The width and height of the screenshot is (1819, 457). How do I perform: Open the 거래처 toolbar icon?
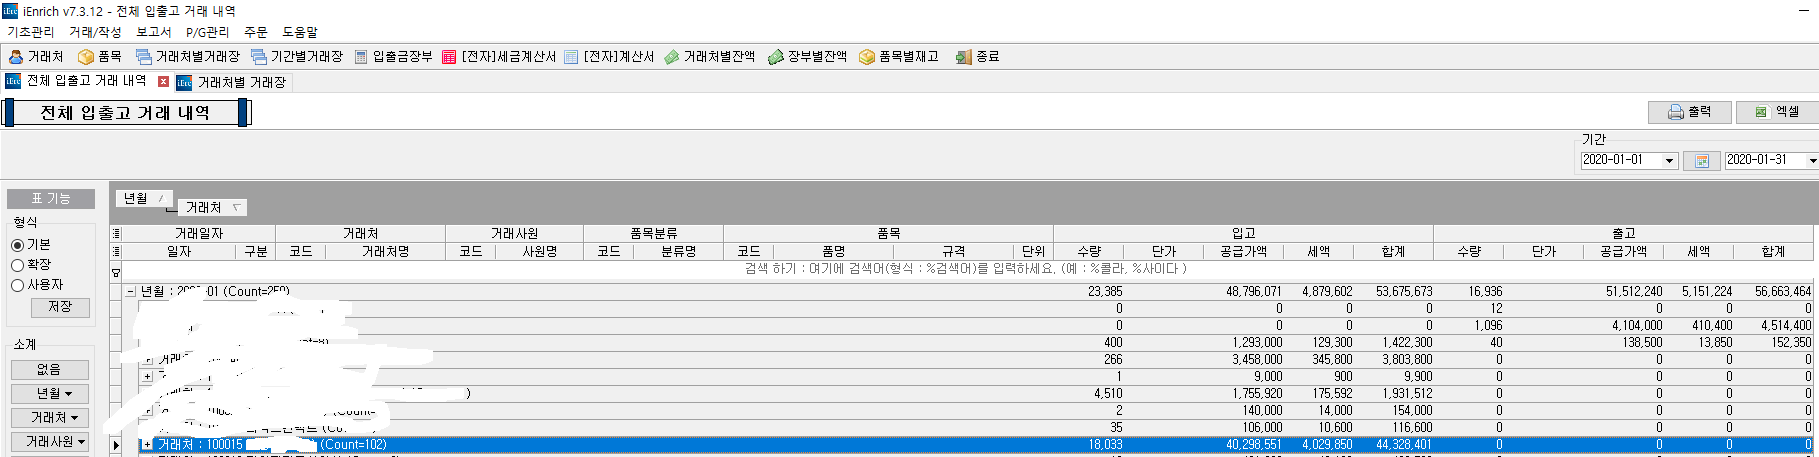tap(16, 57)
